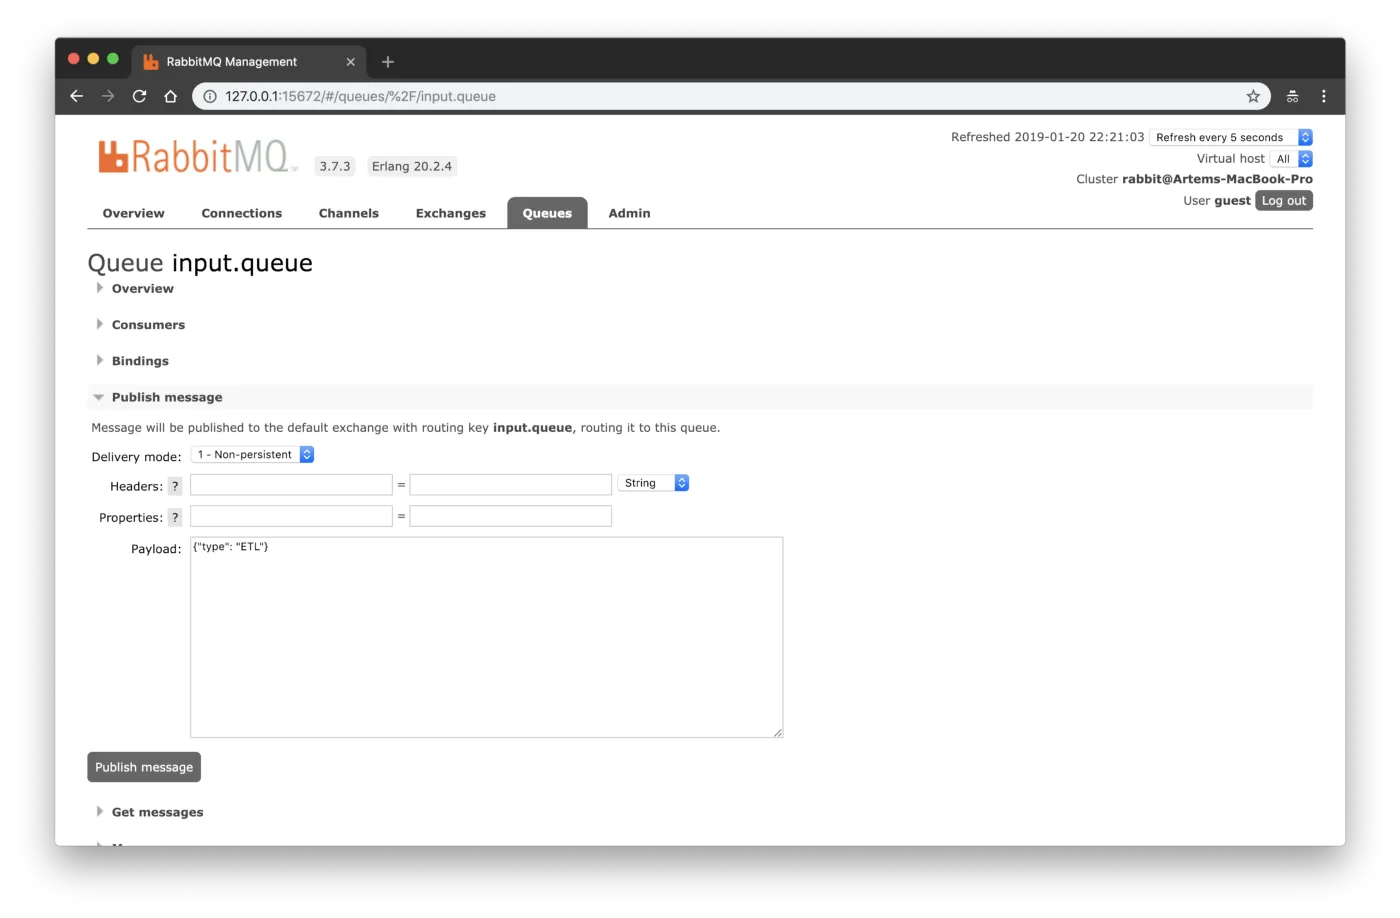
Task: Click the guest user name
Action: click(x=1232, y=201)
